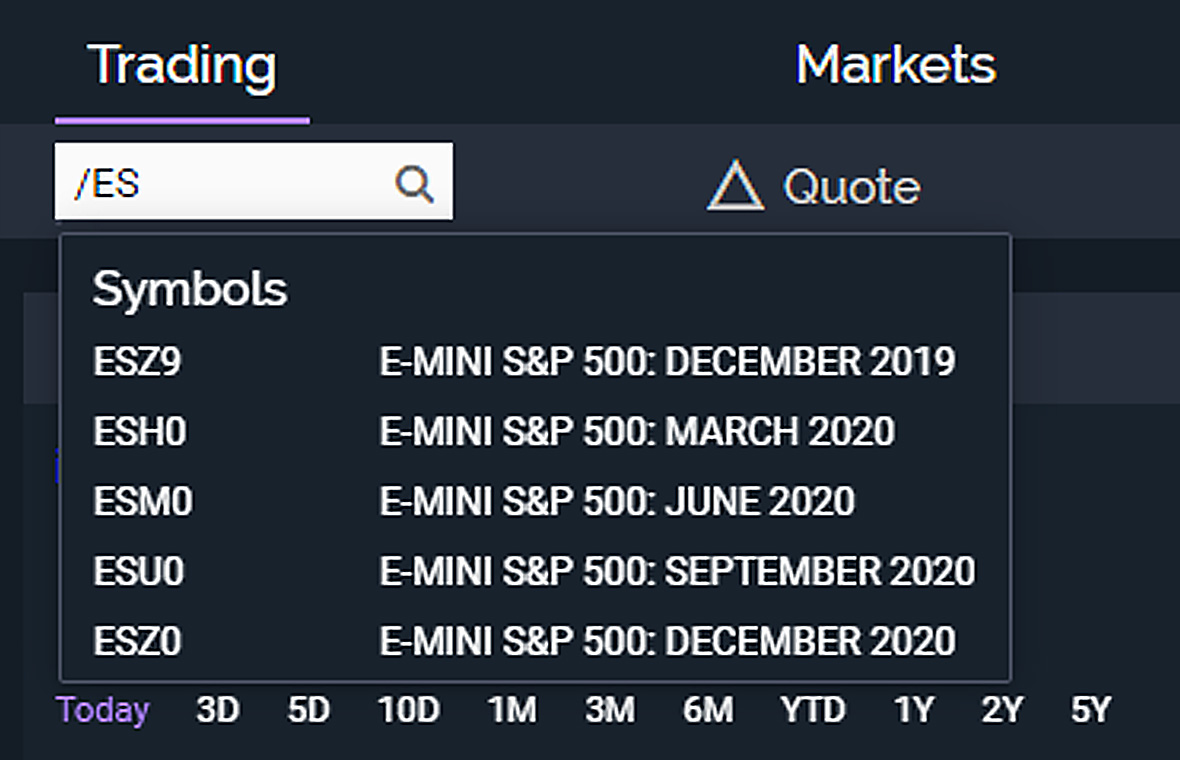Select the 5D chart range
Viewport: 1180px width, 760px height.
tap(308, 711)
